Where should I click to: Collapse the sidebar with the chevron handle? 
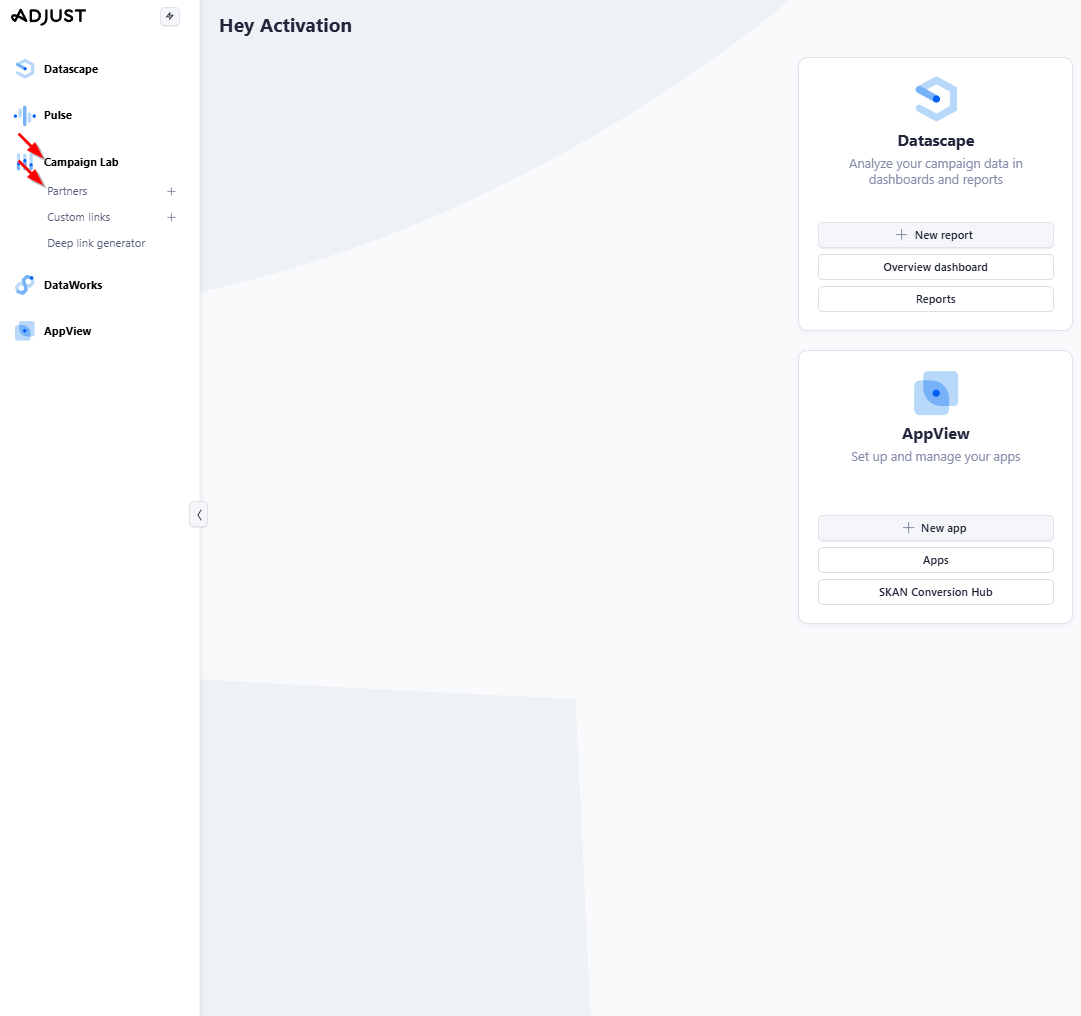[x=199, y=514]
